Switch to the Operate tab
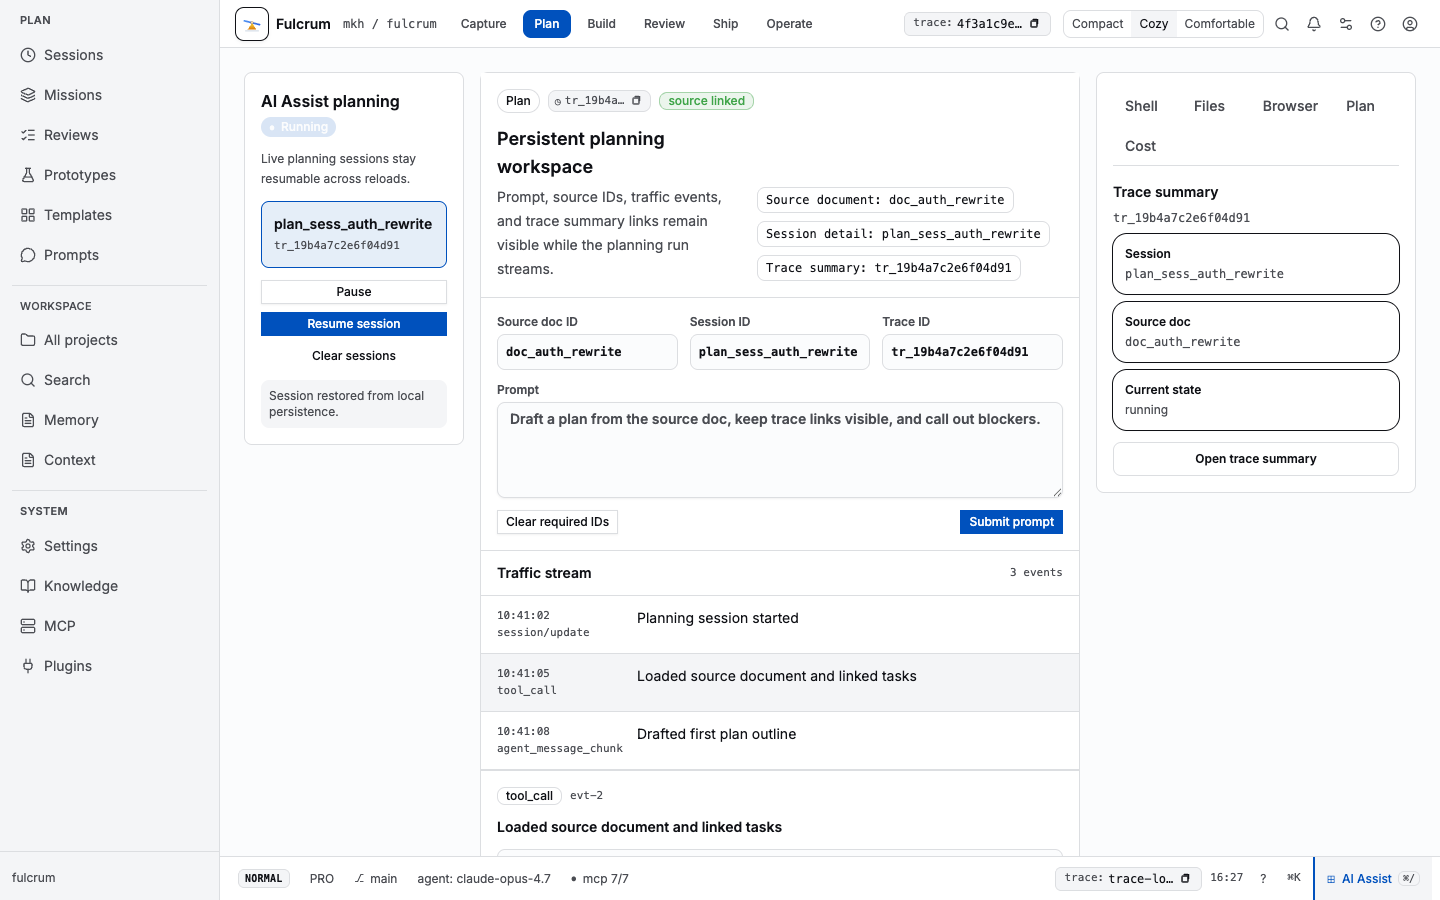The image size is (1440, 900). coord(789,24)
